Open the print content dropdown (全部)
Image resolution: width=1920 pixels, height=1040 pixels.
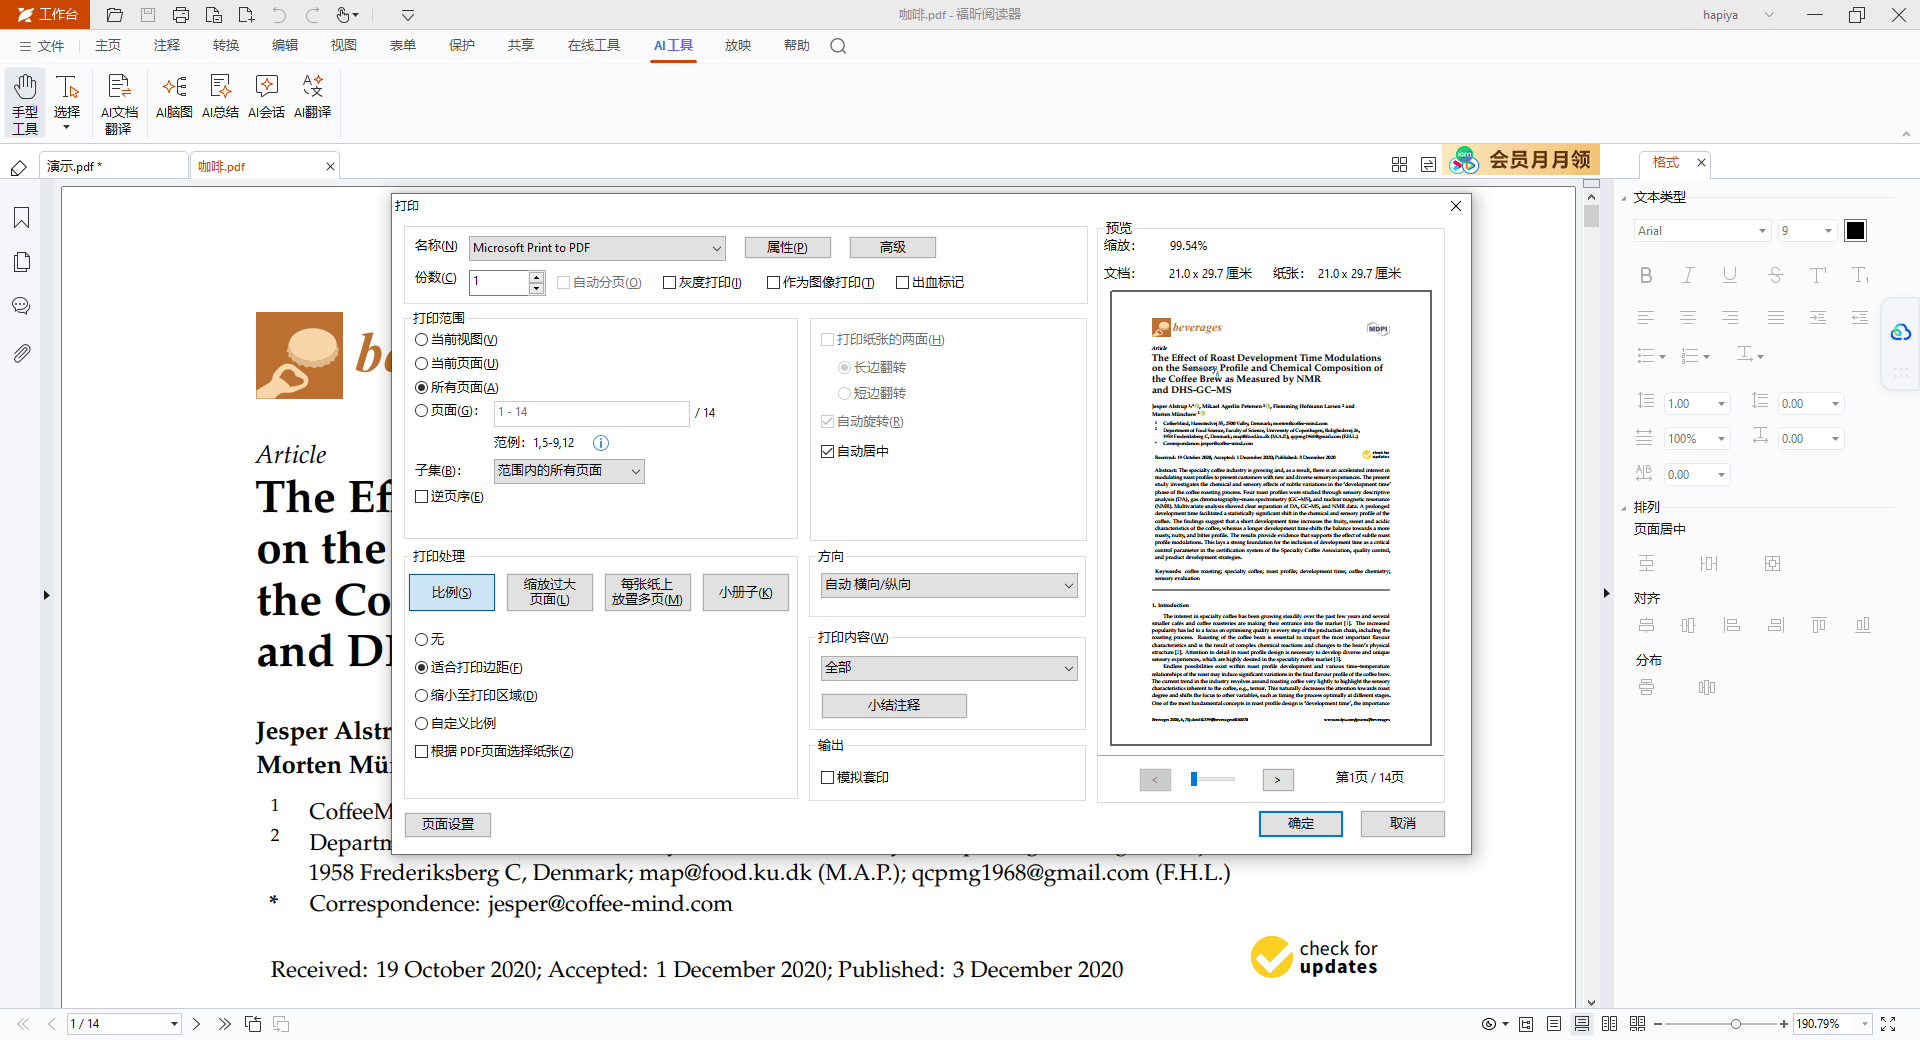coord(948,668)
